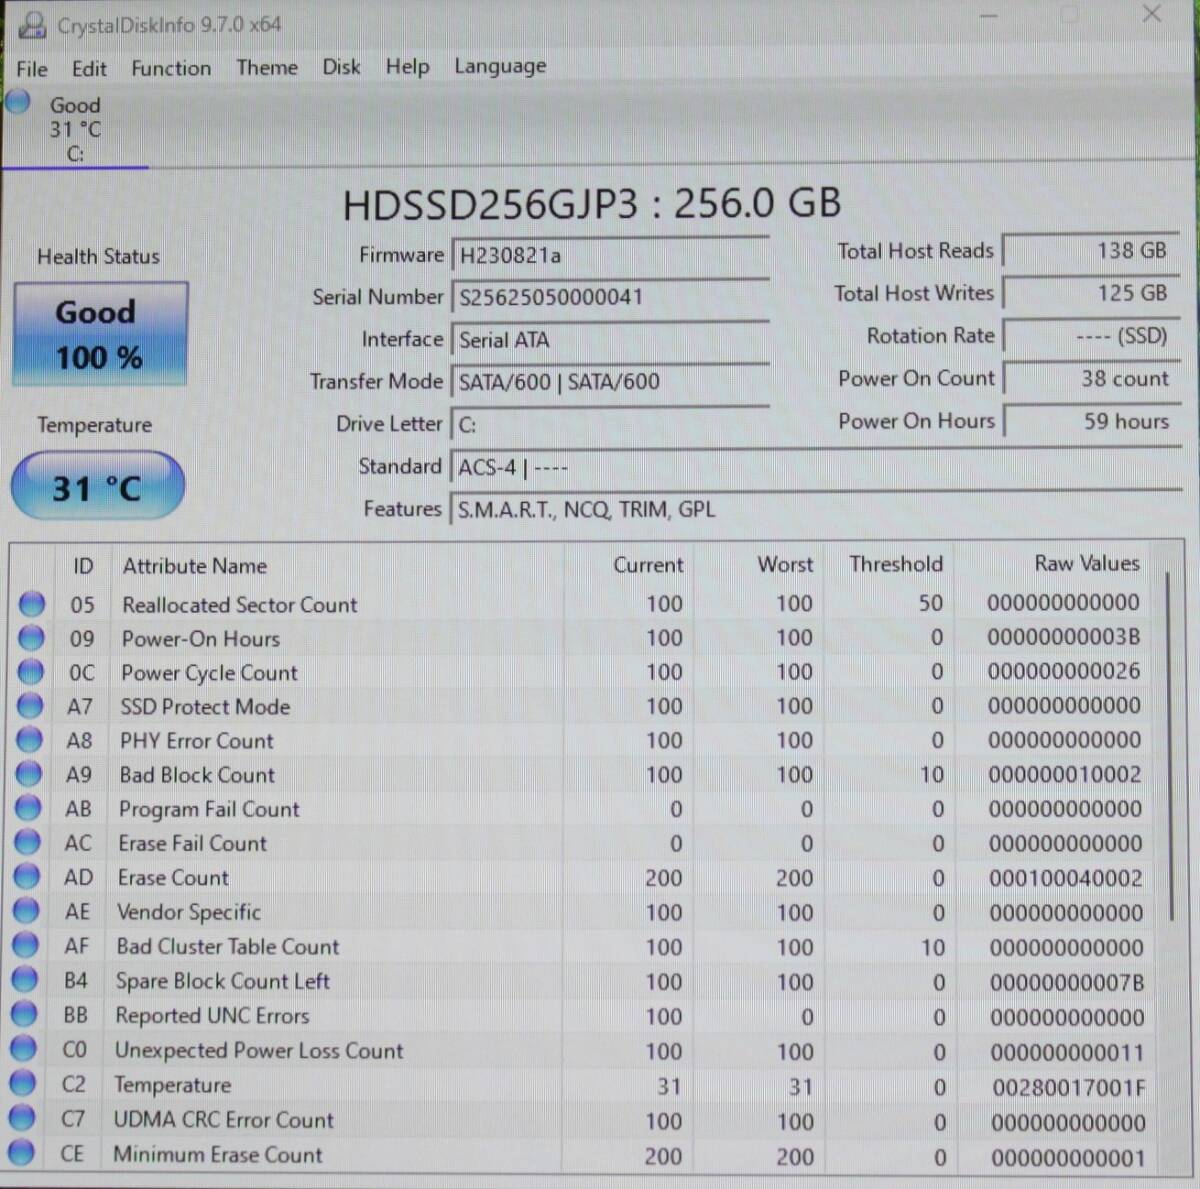Click the status orb beside Good 31 °C C: drive
This screenshot has height=1189, width=1200.
point(18,102)
